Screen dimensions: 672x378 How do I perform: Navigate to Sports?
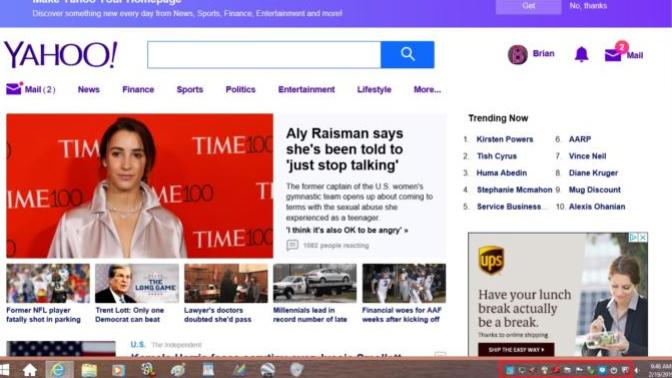[190, 89]
